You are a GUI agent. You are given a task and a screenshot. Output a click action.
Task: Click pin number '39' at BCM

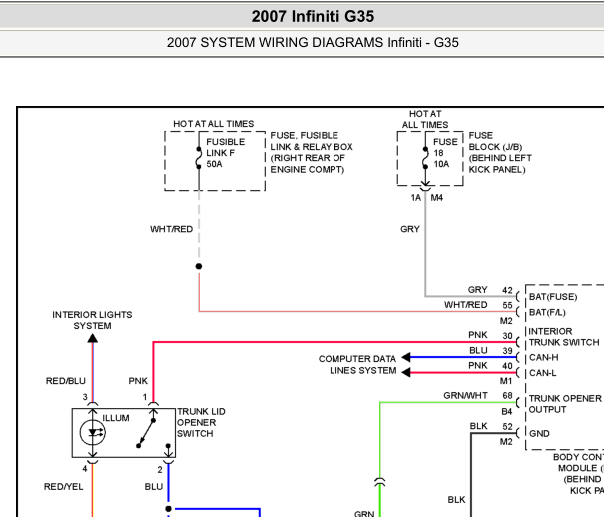pos(507,351)
